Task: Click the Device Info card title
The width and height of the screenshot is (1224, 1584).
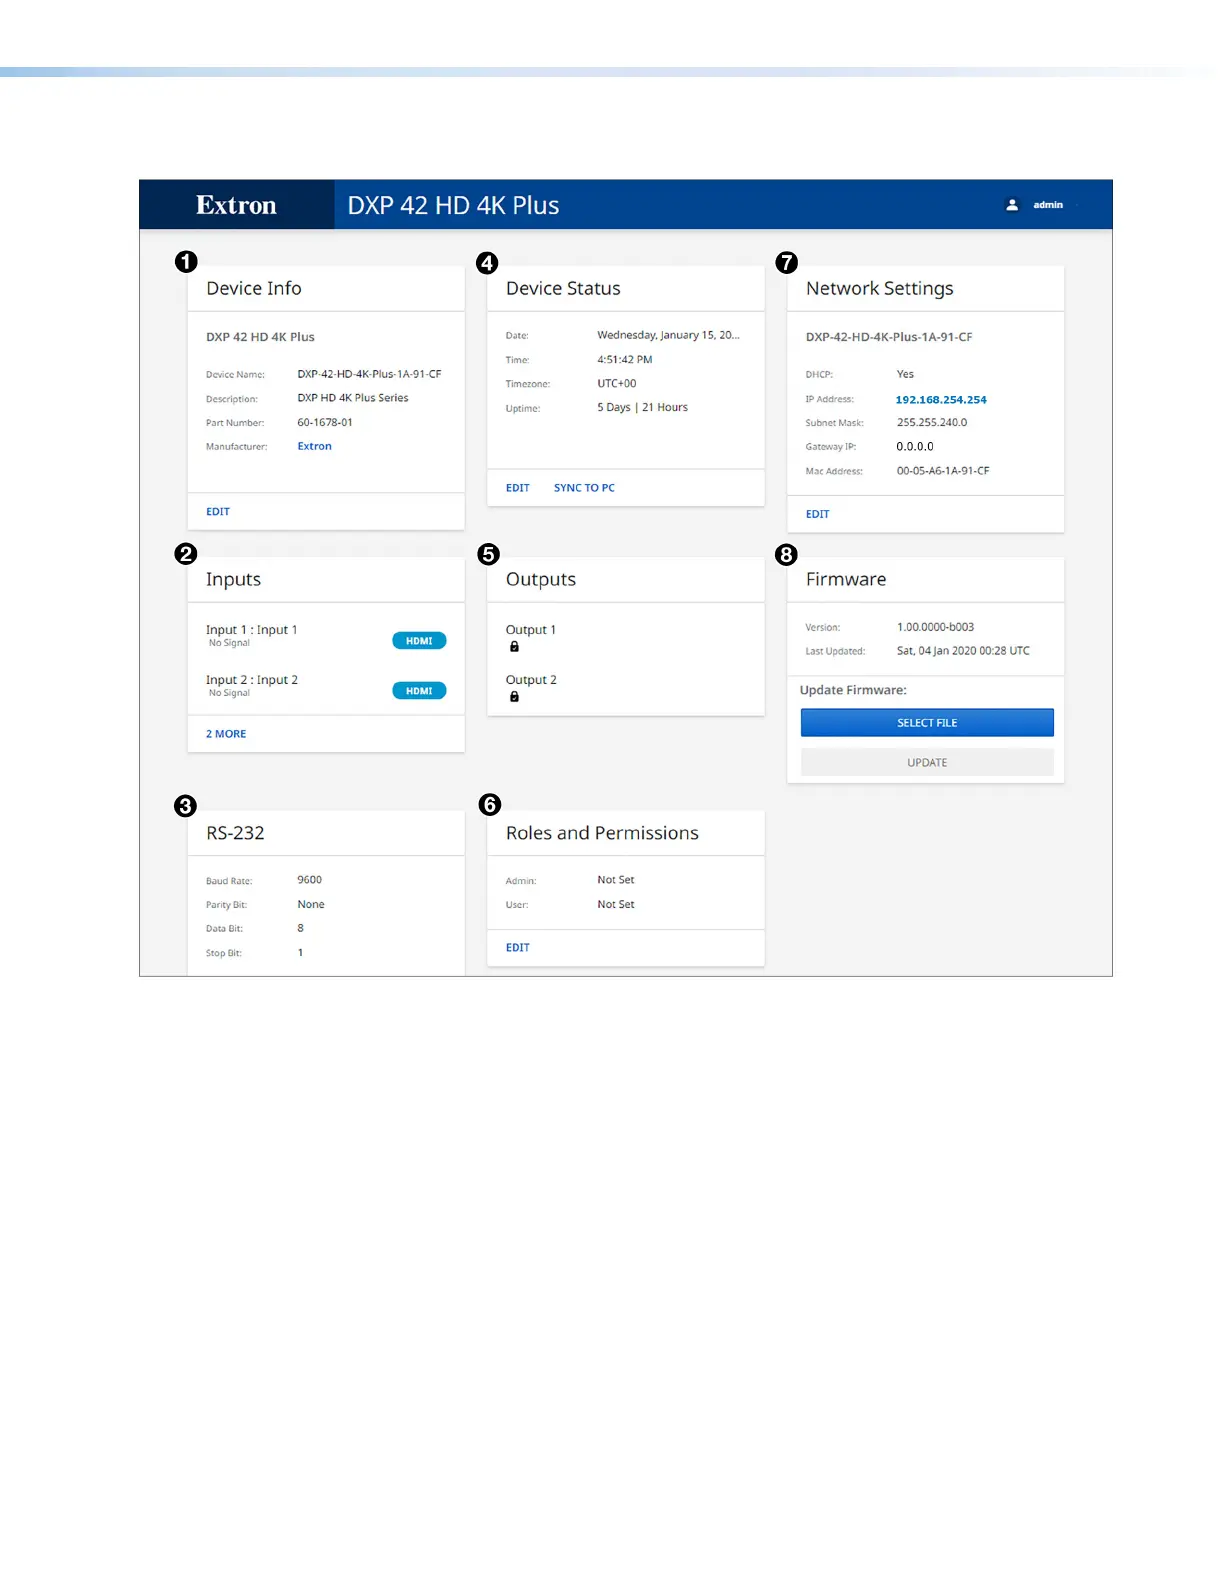Action: tap(254, 288)
